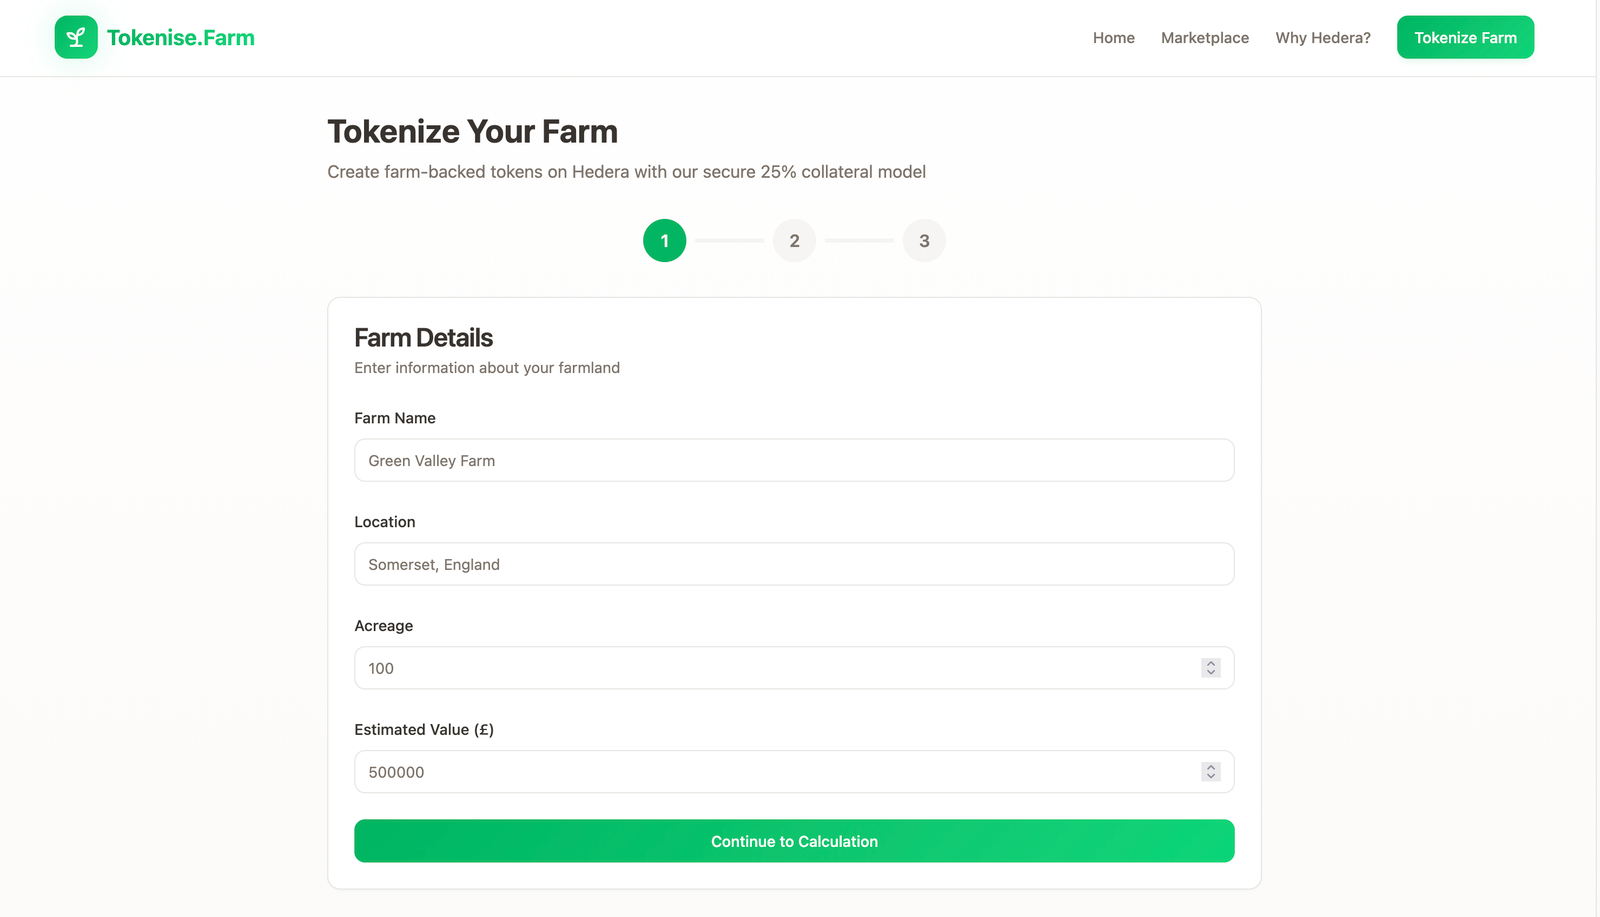Viewport: 1600px width, 917px height.
Task: Increment Estimated Value using up arrow
Action: pos(1211,768)
